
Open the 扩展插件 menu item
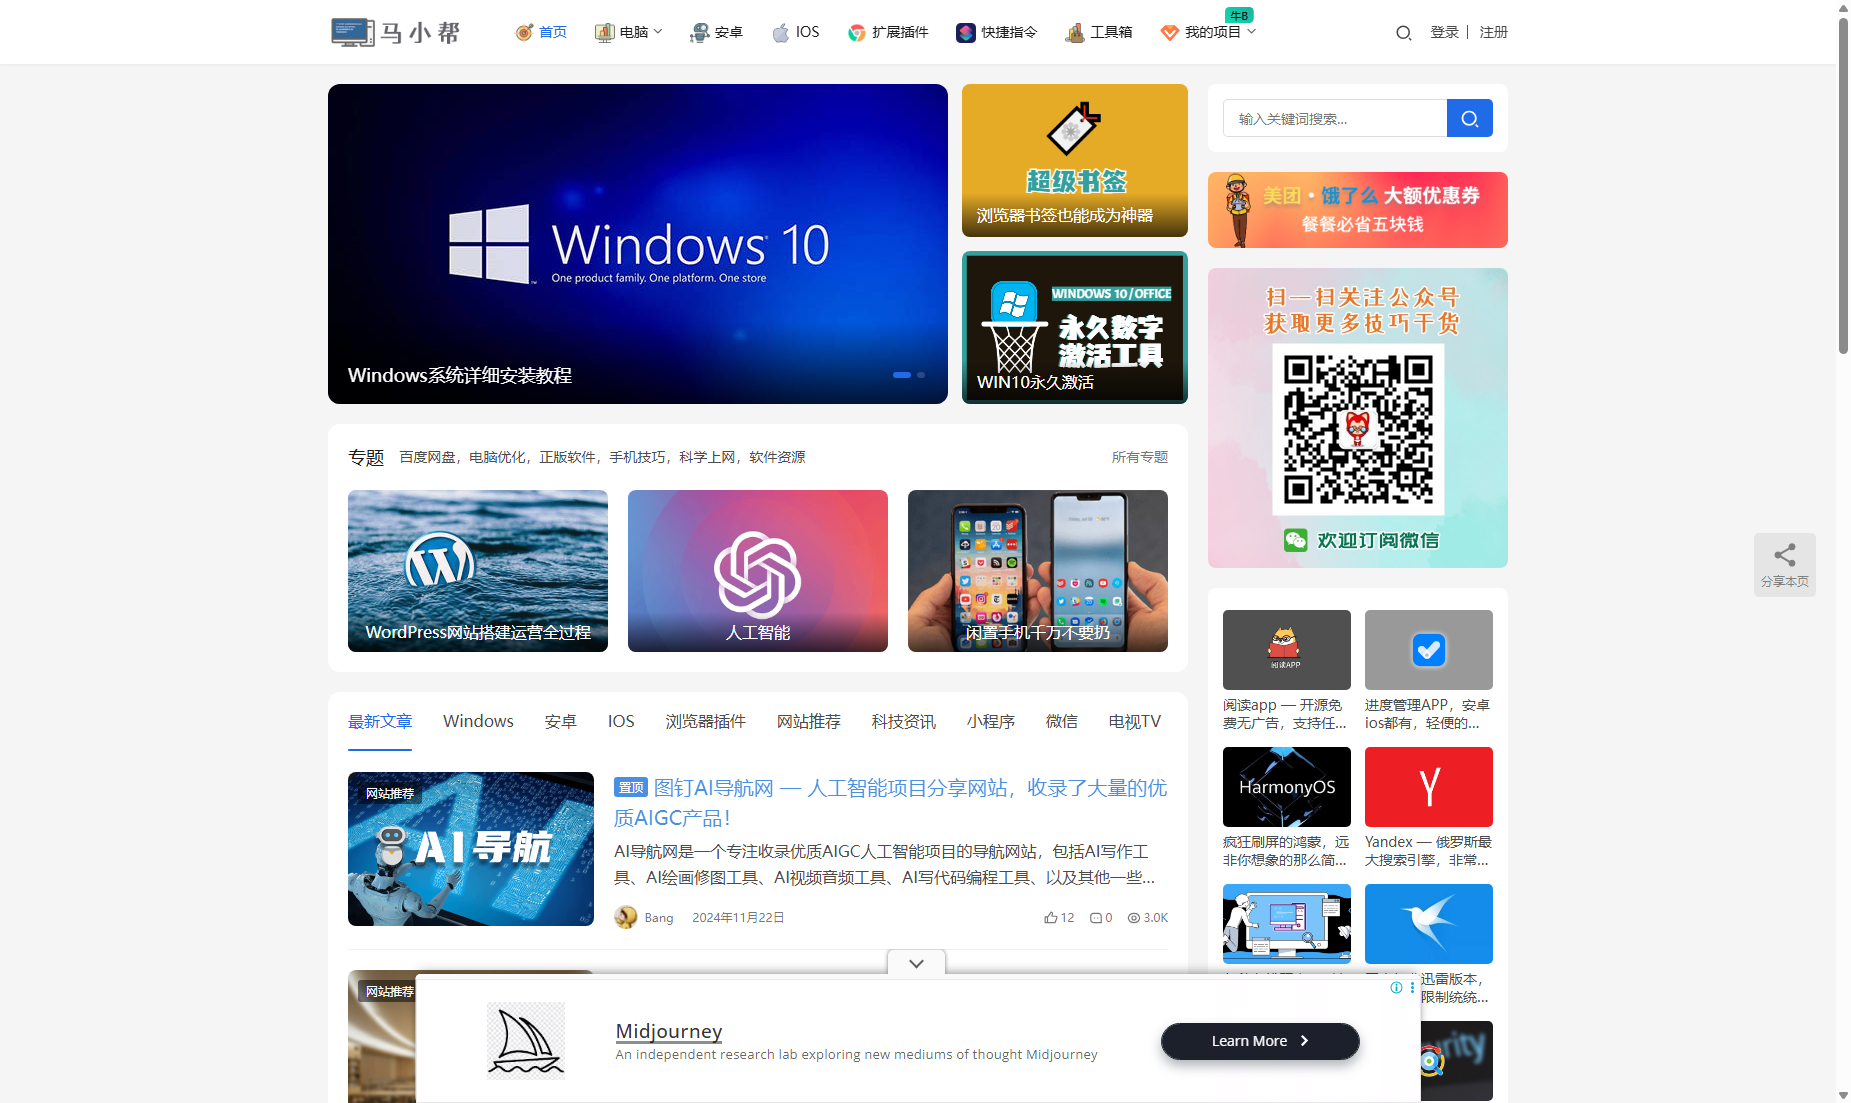pyautogui.click(x=887, y=32)
